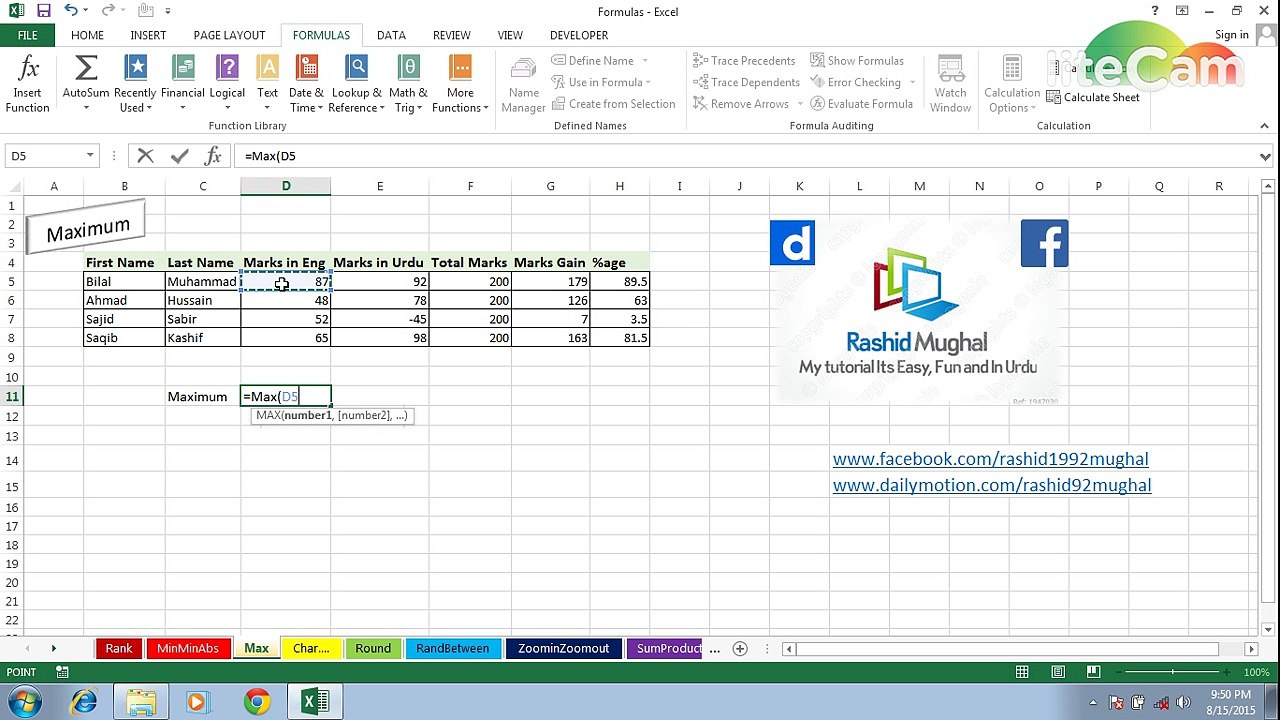
Task: Open Chrome from the taskbar
Action: pos(257,702)
